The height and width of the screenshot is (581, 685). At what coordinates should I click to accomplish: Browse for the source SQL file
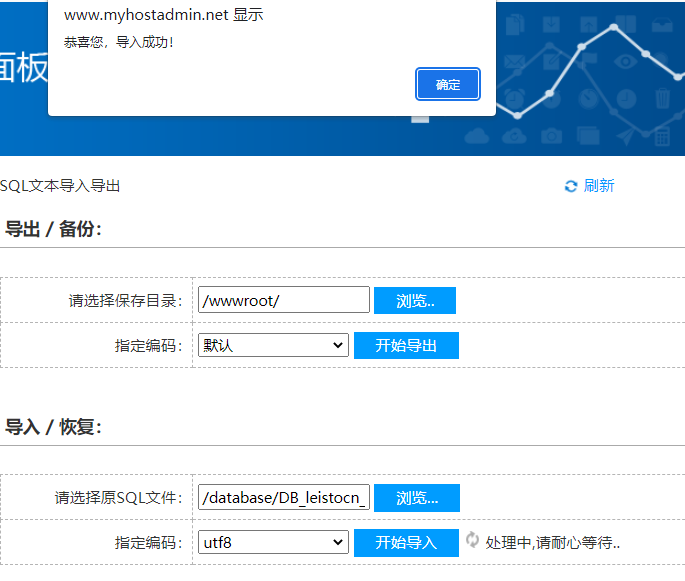(x=416, y=497)
